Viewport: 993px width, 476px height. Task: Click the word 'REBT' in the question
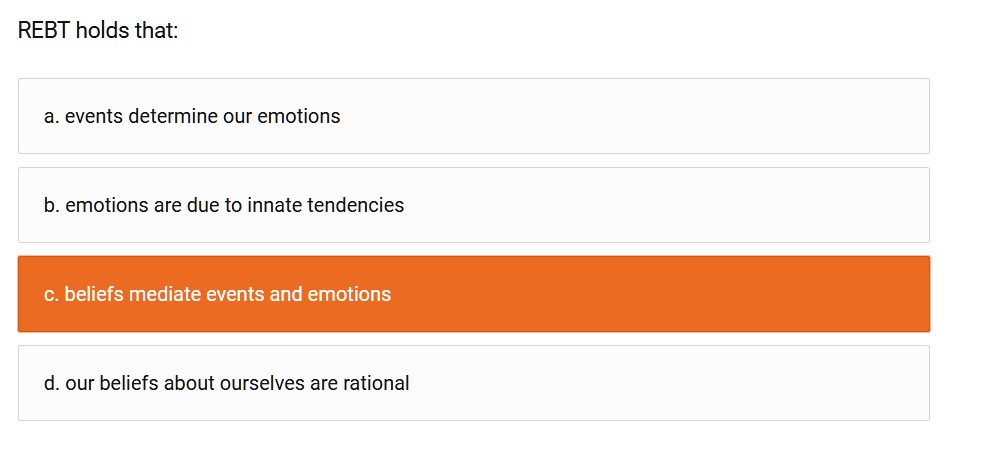point(44,30)
